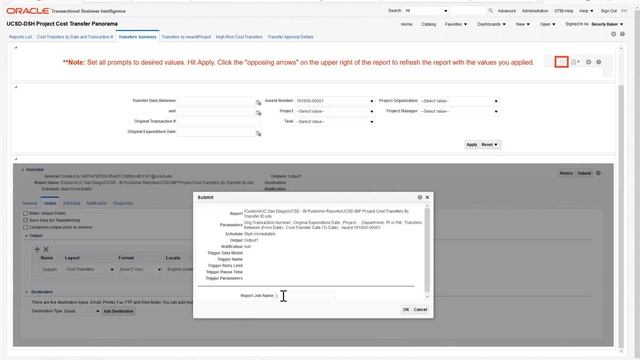Collapse the prompts section with its corner triangle
This screenshot has height=360, width=640.
(16, 87)
